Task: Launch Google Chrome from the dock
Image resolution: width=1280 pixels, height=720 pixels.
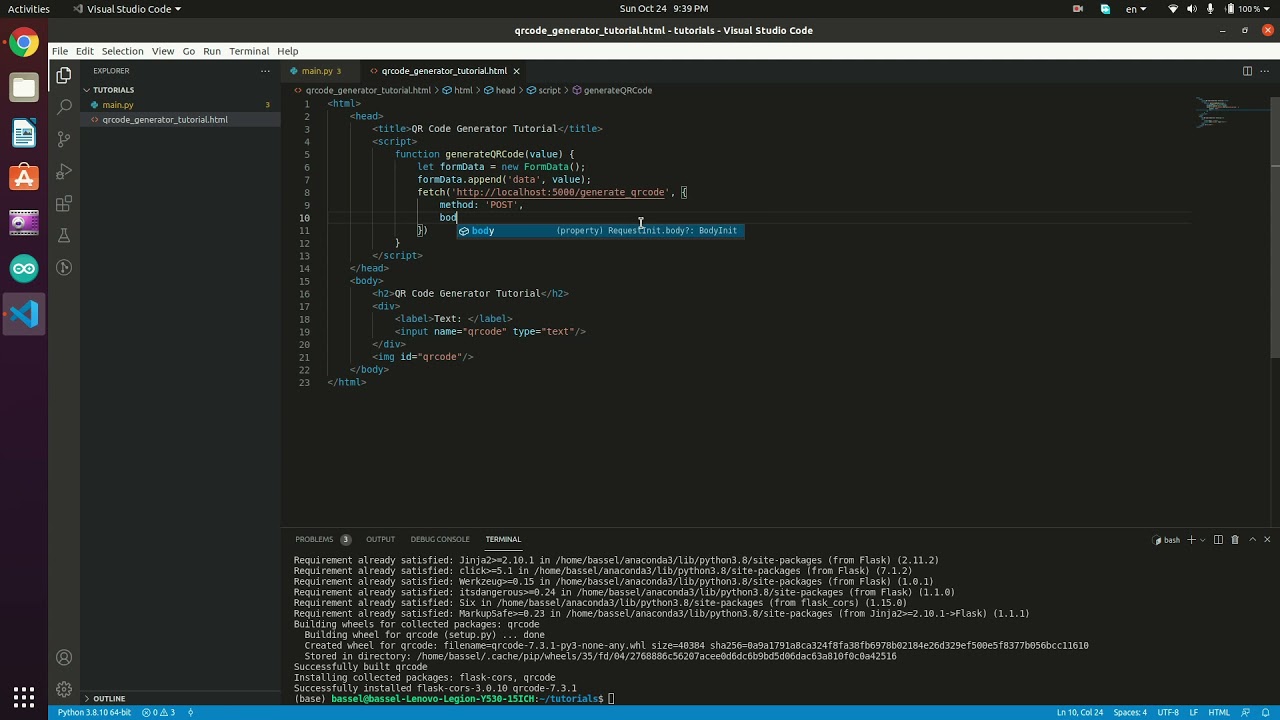Action: pyautogui.click(x=24, y=43)
